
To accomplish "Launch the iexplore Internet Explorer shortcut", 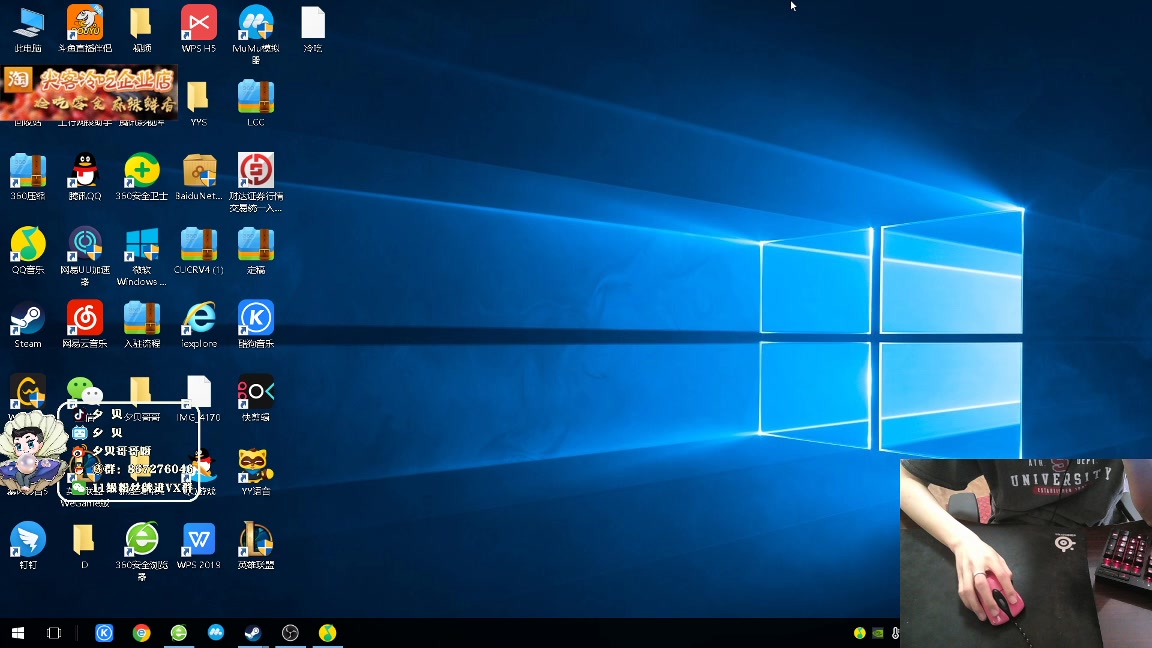I will pos(198,324).
